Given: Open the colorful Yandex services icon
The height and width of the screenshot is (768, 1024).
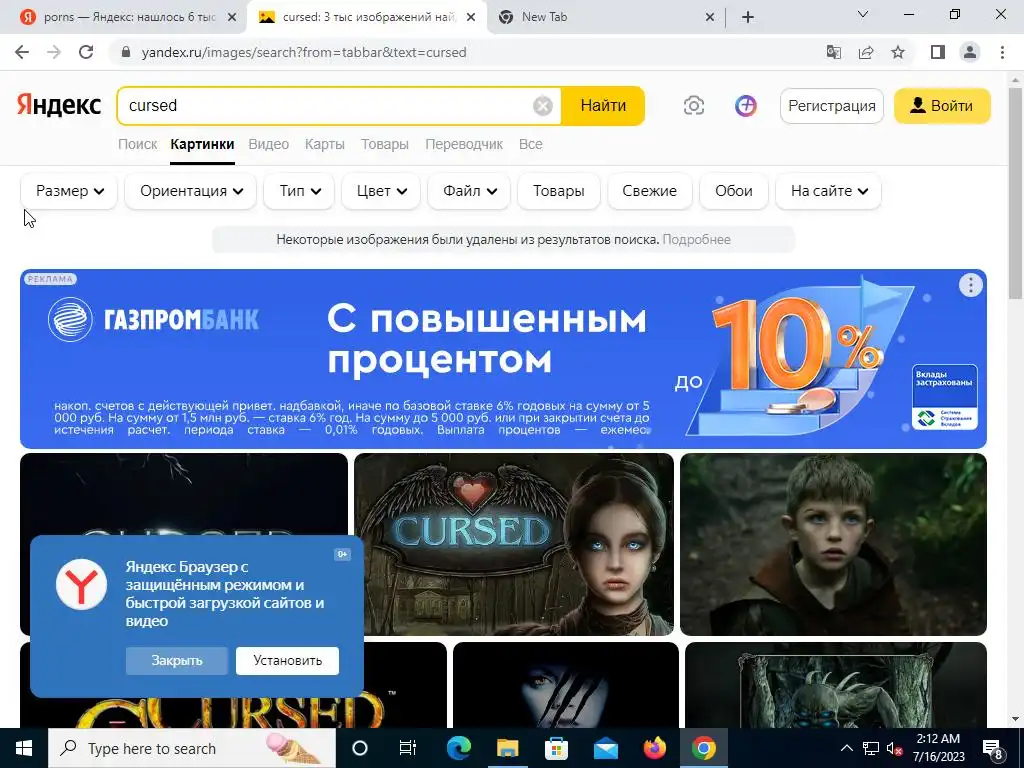Looking at the screenshot, I should pos(746,105).
